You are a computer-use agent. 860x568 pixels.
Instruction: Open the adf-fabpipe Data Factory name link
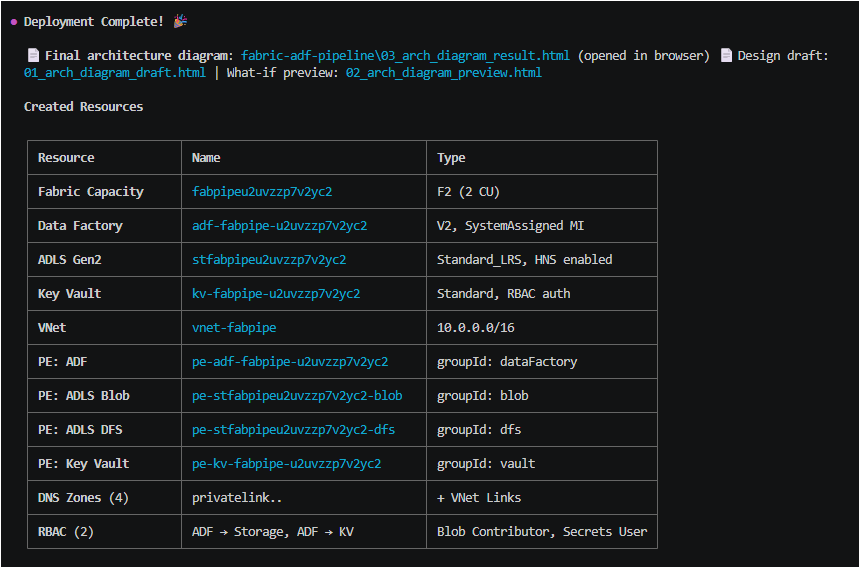point(279,226)
